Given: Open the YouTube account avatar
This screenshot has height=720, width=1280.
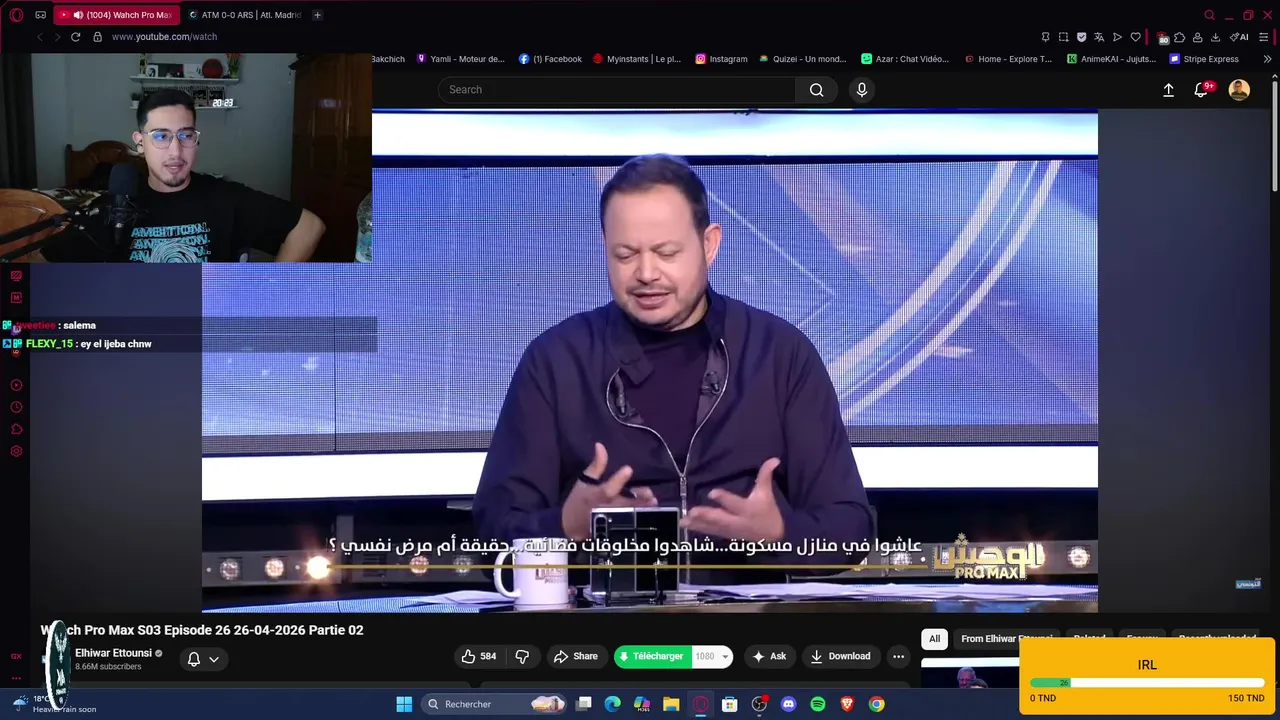Looking at the screenshot, I should (1239, 90).
